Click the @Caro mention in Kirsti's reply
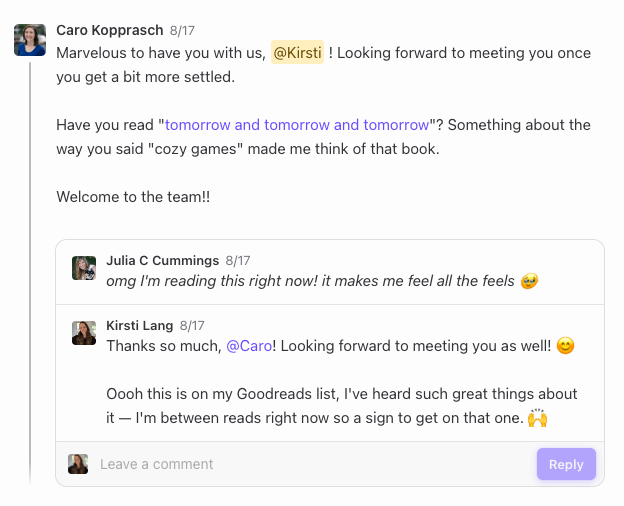Viewport: 624px width, 506px height. pos(249,346)
